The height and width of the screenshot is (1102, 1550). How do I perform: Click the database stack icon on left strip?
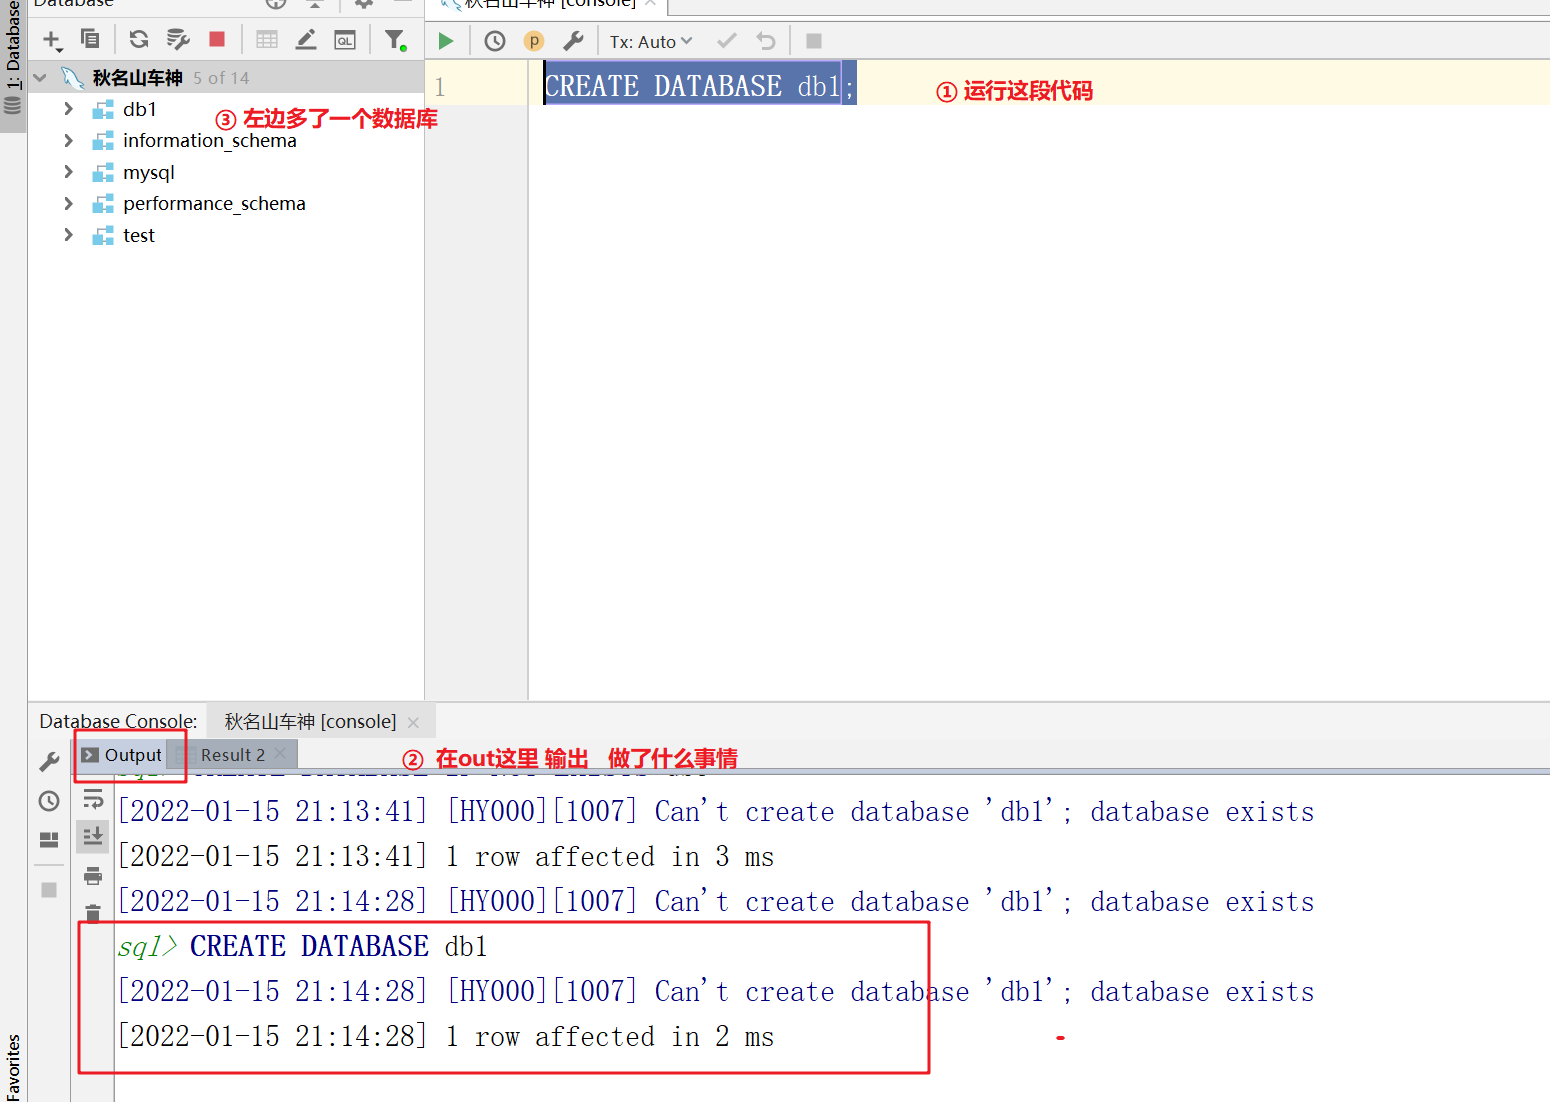tap(13, 105)
